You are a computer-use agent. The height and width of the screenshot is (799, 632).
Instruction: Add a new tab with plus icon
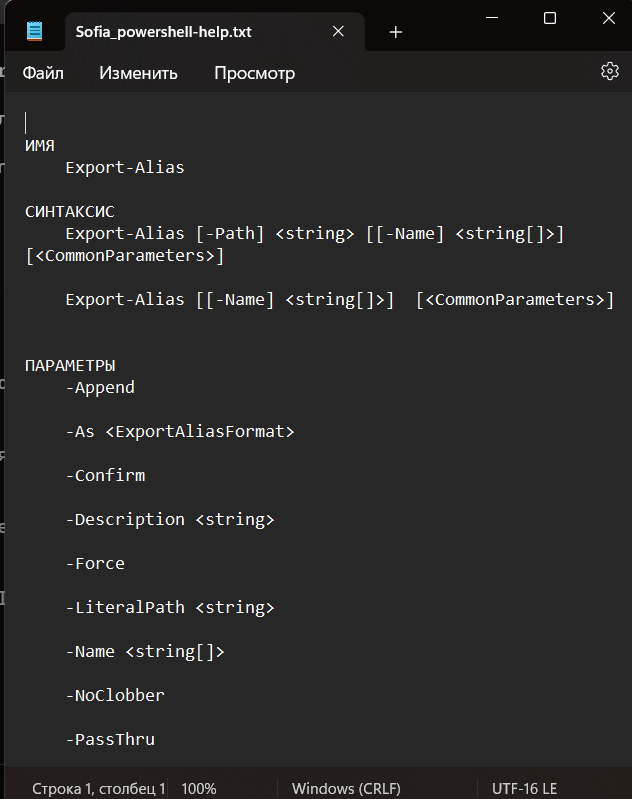coord(396,32)
